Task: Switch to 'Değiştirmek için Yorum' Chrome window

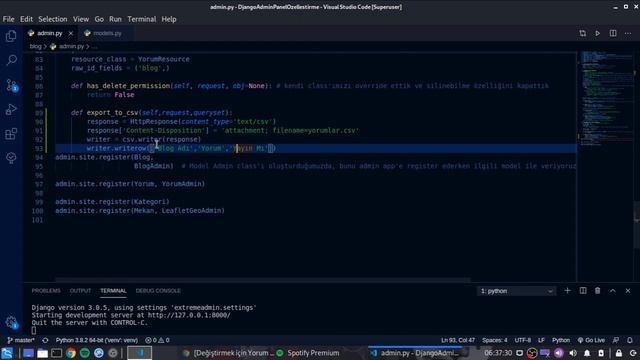Action: [228, 353]
